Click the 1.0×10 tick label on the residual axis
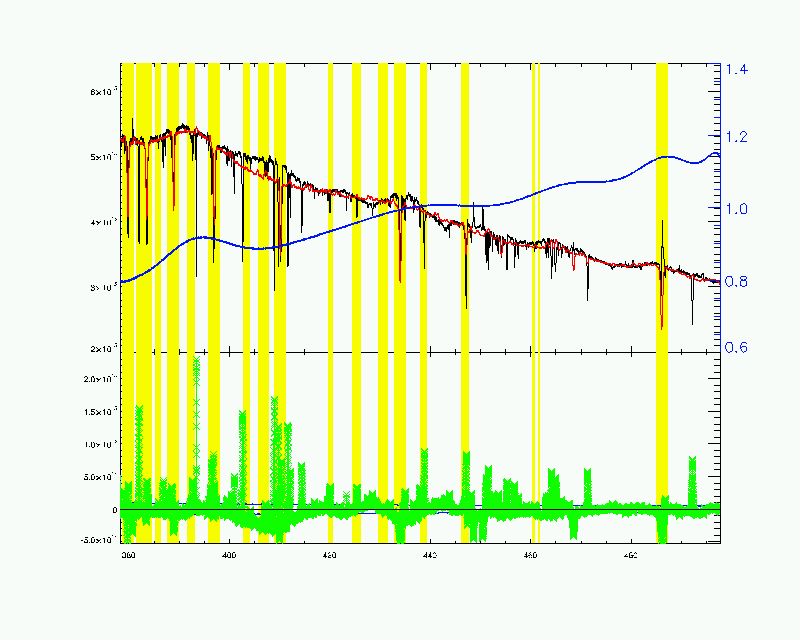This screenshot has width=800, height=640. (x=101, y=445)
